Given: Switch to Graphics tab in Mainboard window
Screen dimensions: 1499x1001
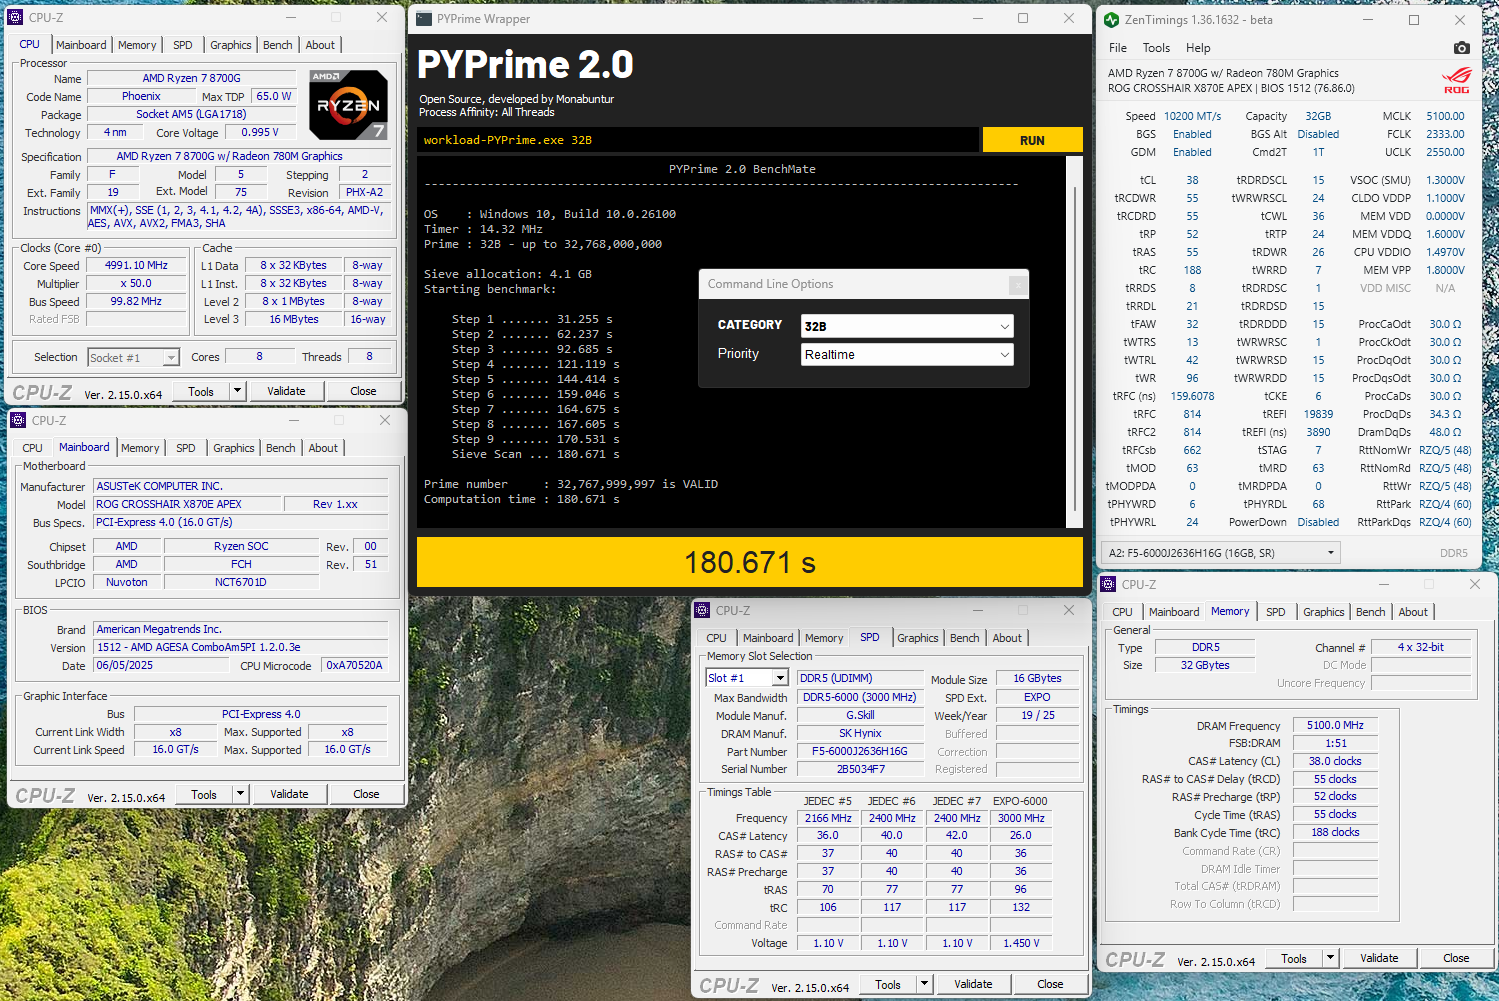Looking at the screenshot, I should coord(234,448).
